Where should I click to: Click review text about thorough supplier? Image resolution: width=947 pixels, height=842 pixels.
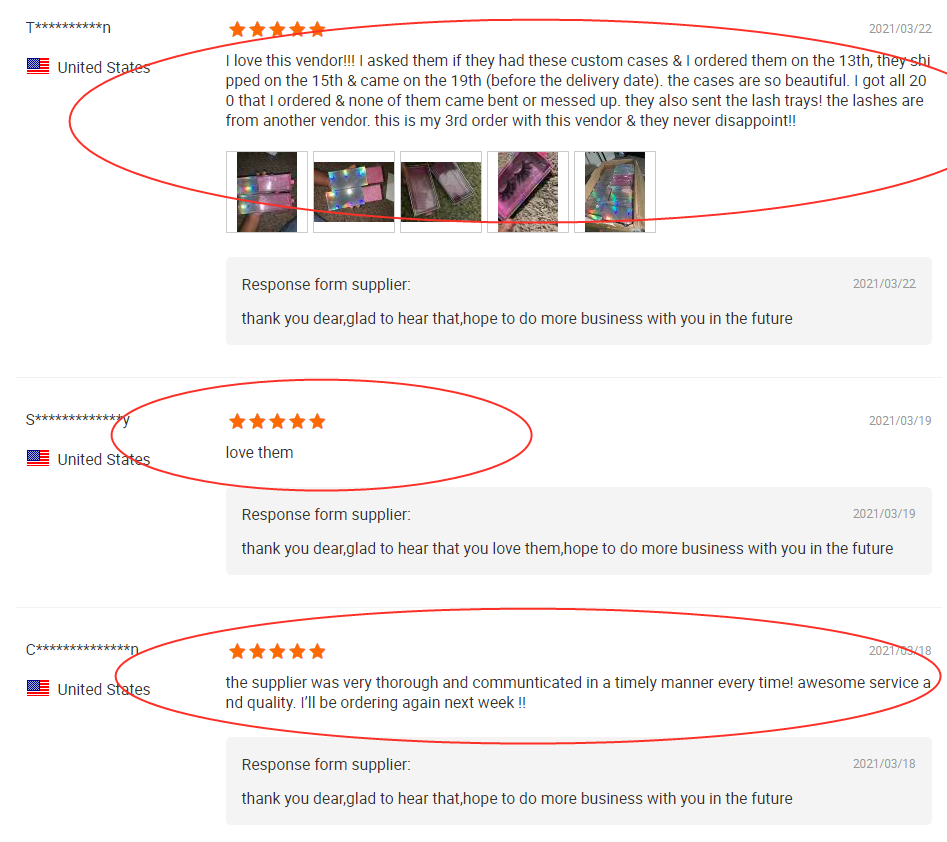578,692
